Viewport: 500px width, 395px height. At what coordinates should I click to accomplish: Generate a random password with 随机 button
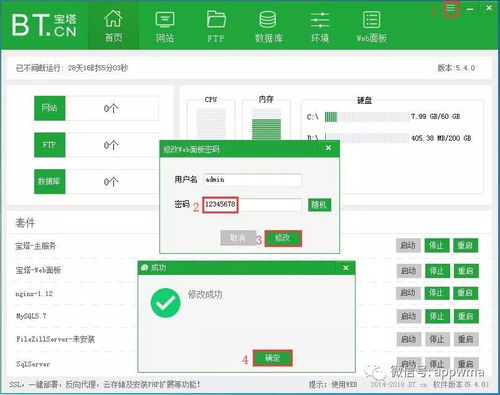319,205
